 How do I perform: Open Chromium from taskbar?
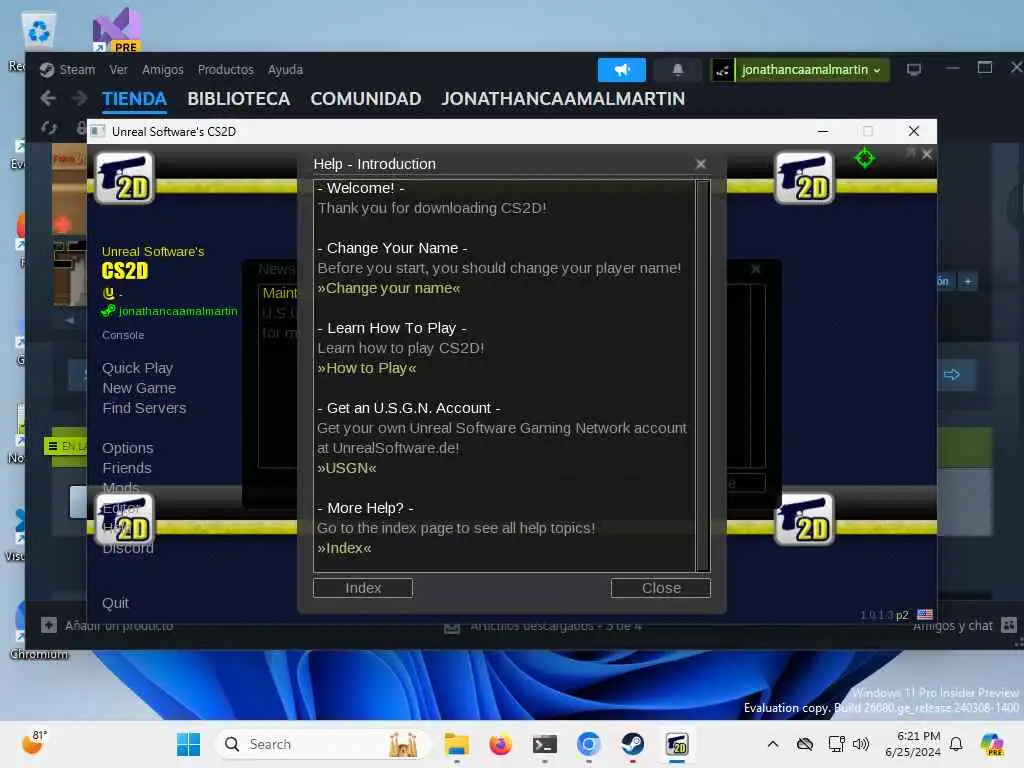[588, 744]
